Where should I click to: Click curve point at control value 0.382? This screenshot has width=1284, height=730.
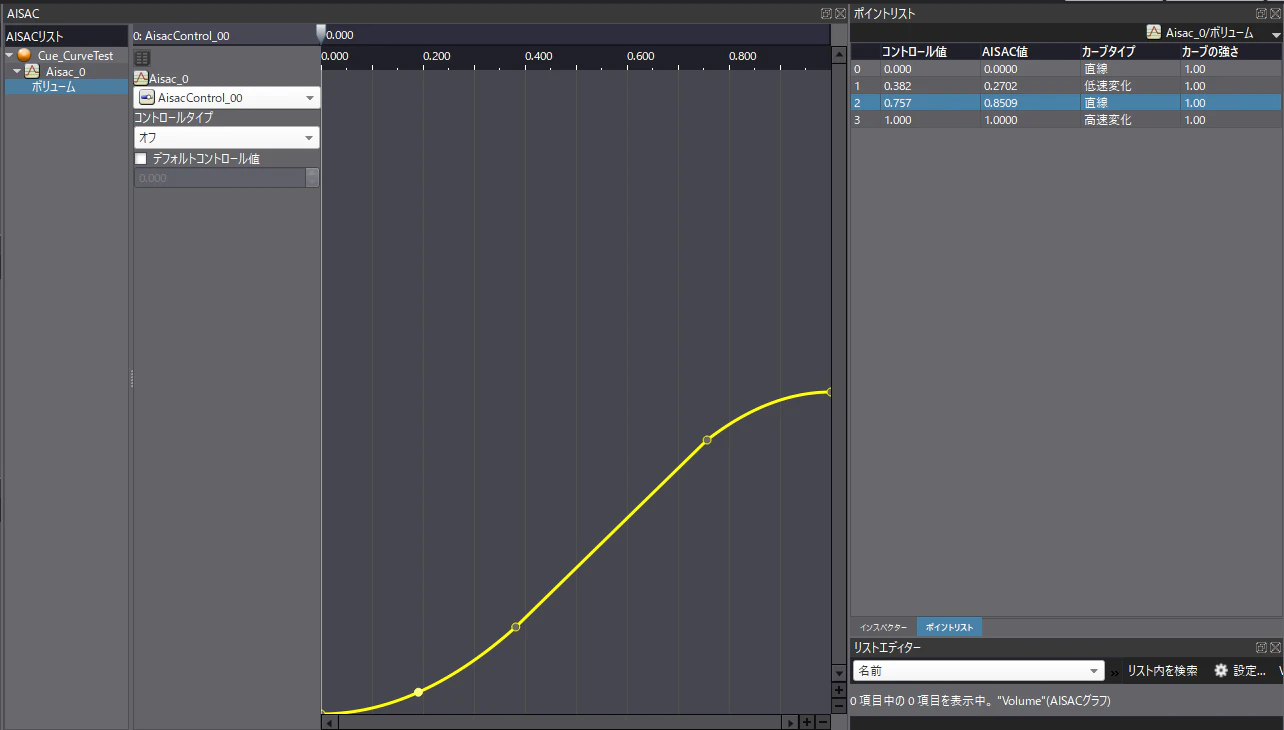pos(516,627)
